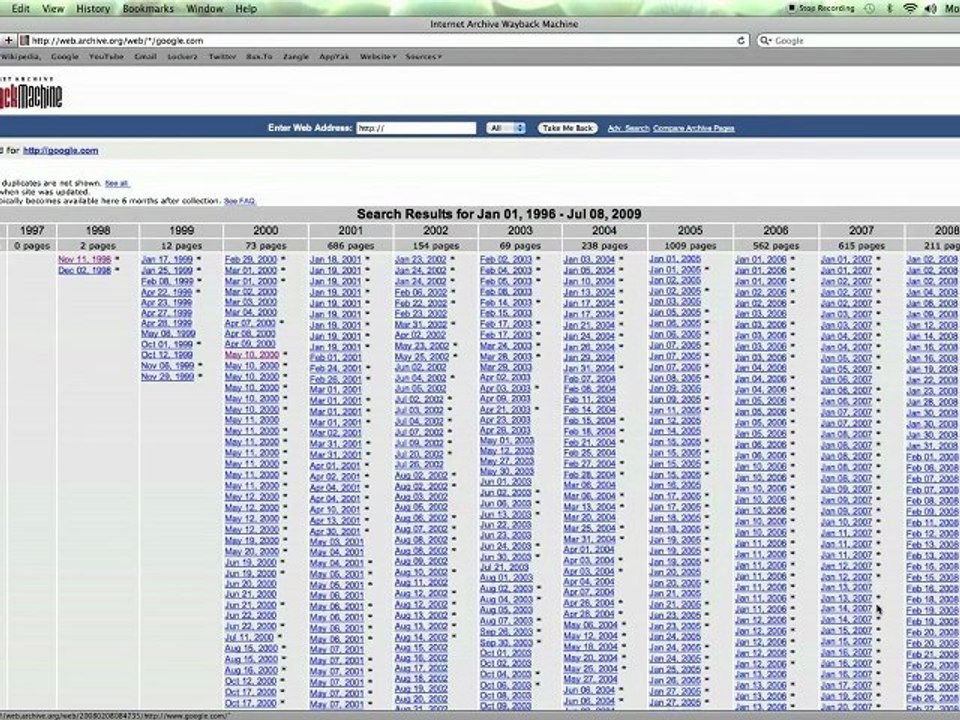Expand the Website bookmarks folder

[x=378, y=56]
